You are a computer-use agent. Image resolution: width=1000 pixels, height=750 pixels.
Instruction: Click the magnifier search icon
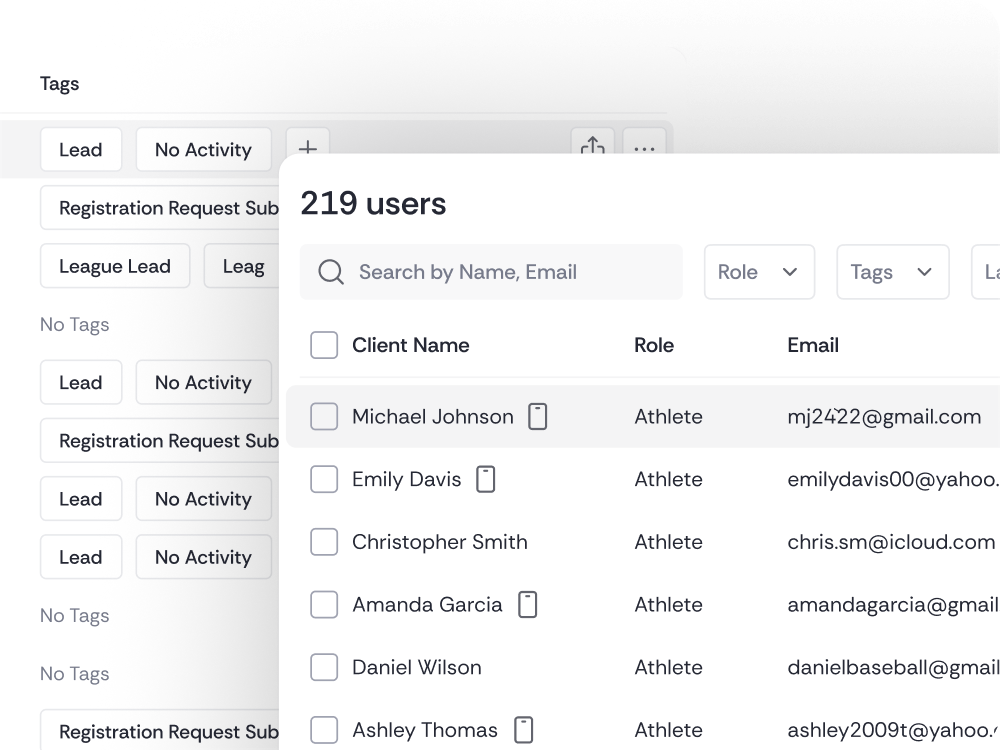pyautogui.click(x=331, y=272)
